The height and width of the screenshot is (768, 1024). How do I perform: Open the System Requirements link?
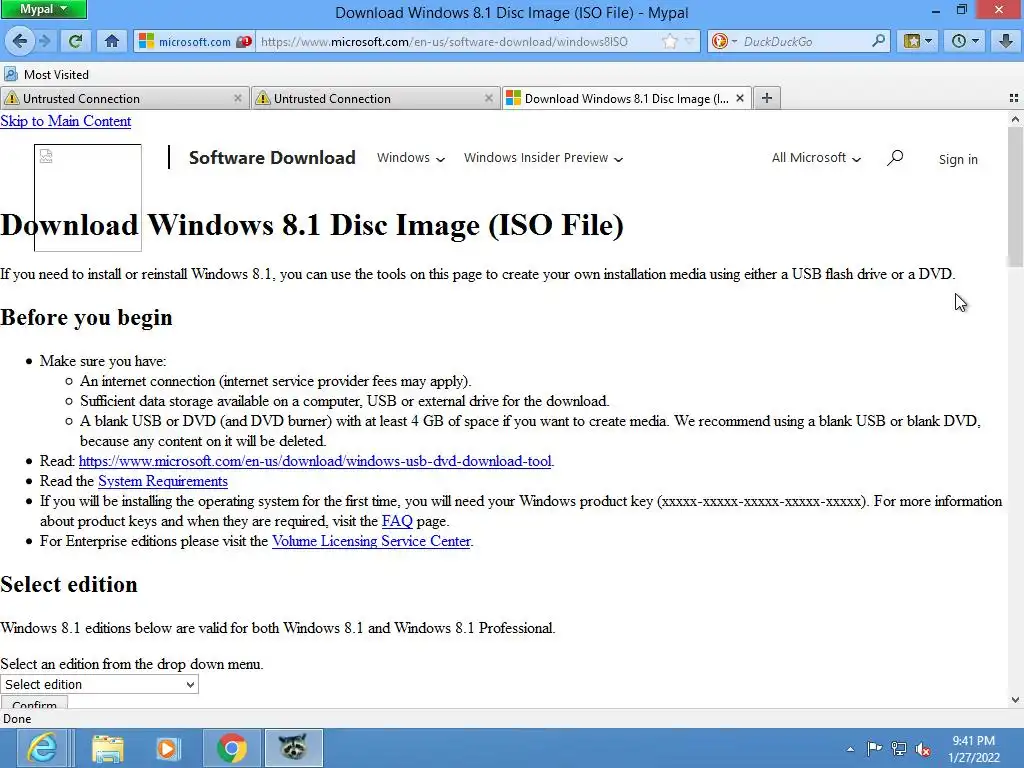[163, 481]
